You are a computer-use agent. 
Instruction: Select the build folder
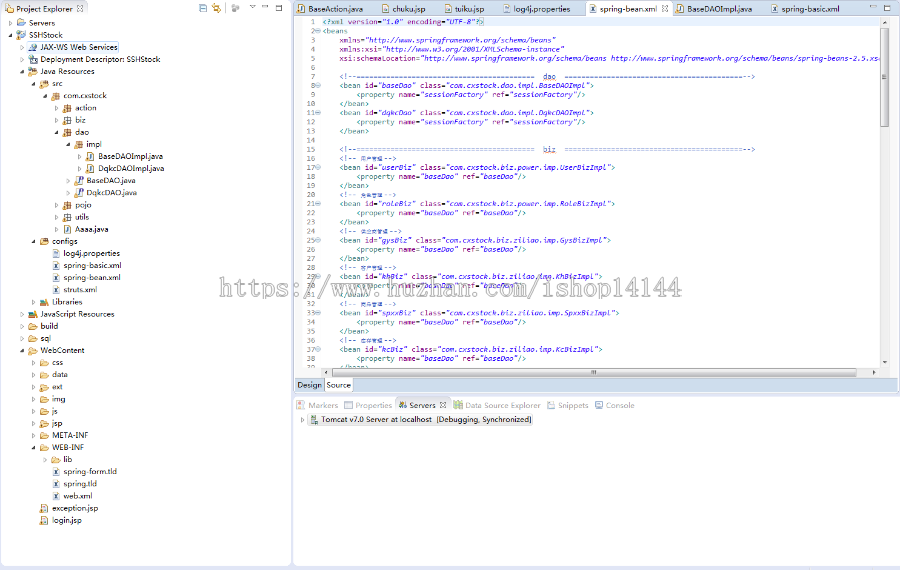(x=49, y=326)
